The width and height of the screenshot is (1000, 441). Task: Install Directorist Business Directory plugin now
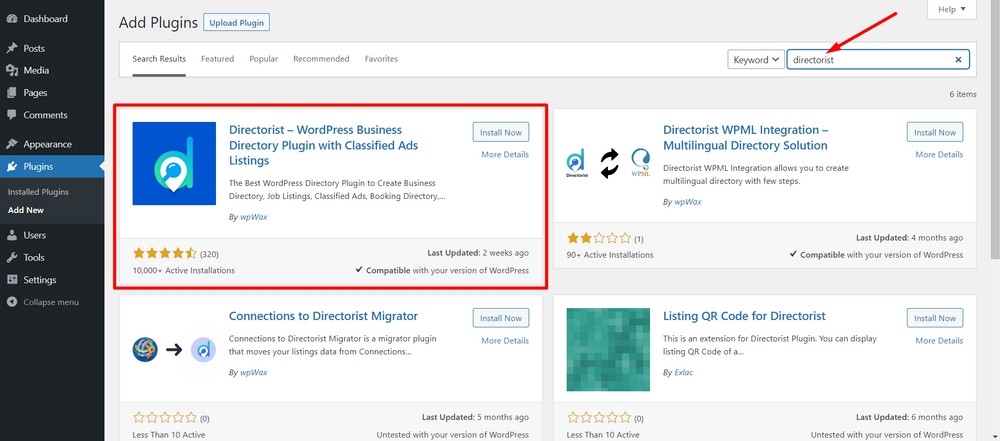coord(501,133)
